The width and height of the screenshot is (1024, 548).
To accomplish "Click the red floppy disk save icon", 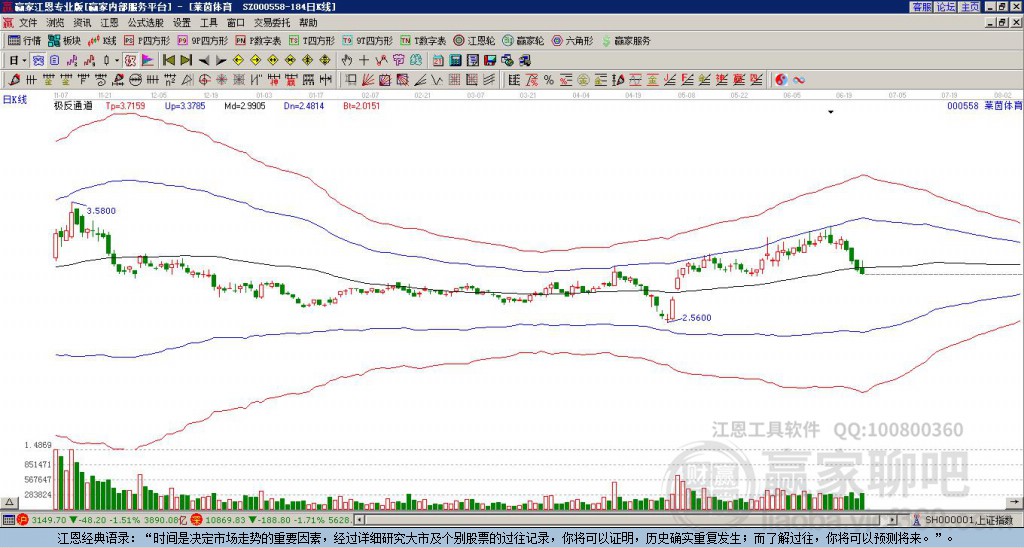I will pos(490,60).
